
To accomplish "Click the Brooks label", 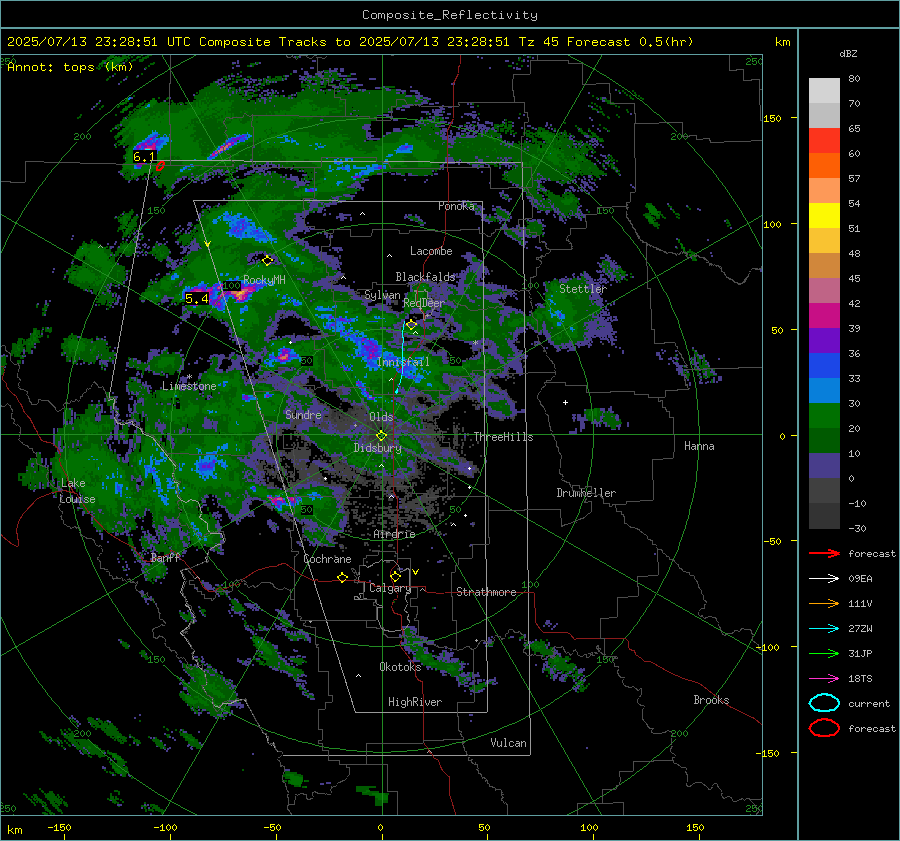I will coord(711,700).
